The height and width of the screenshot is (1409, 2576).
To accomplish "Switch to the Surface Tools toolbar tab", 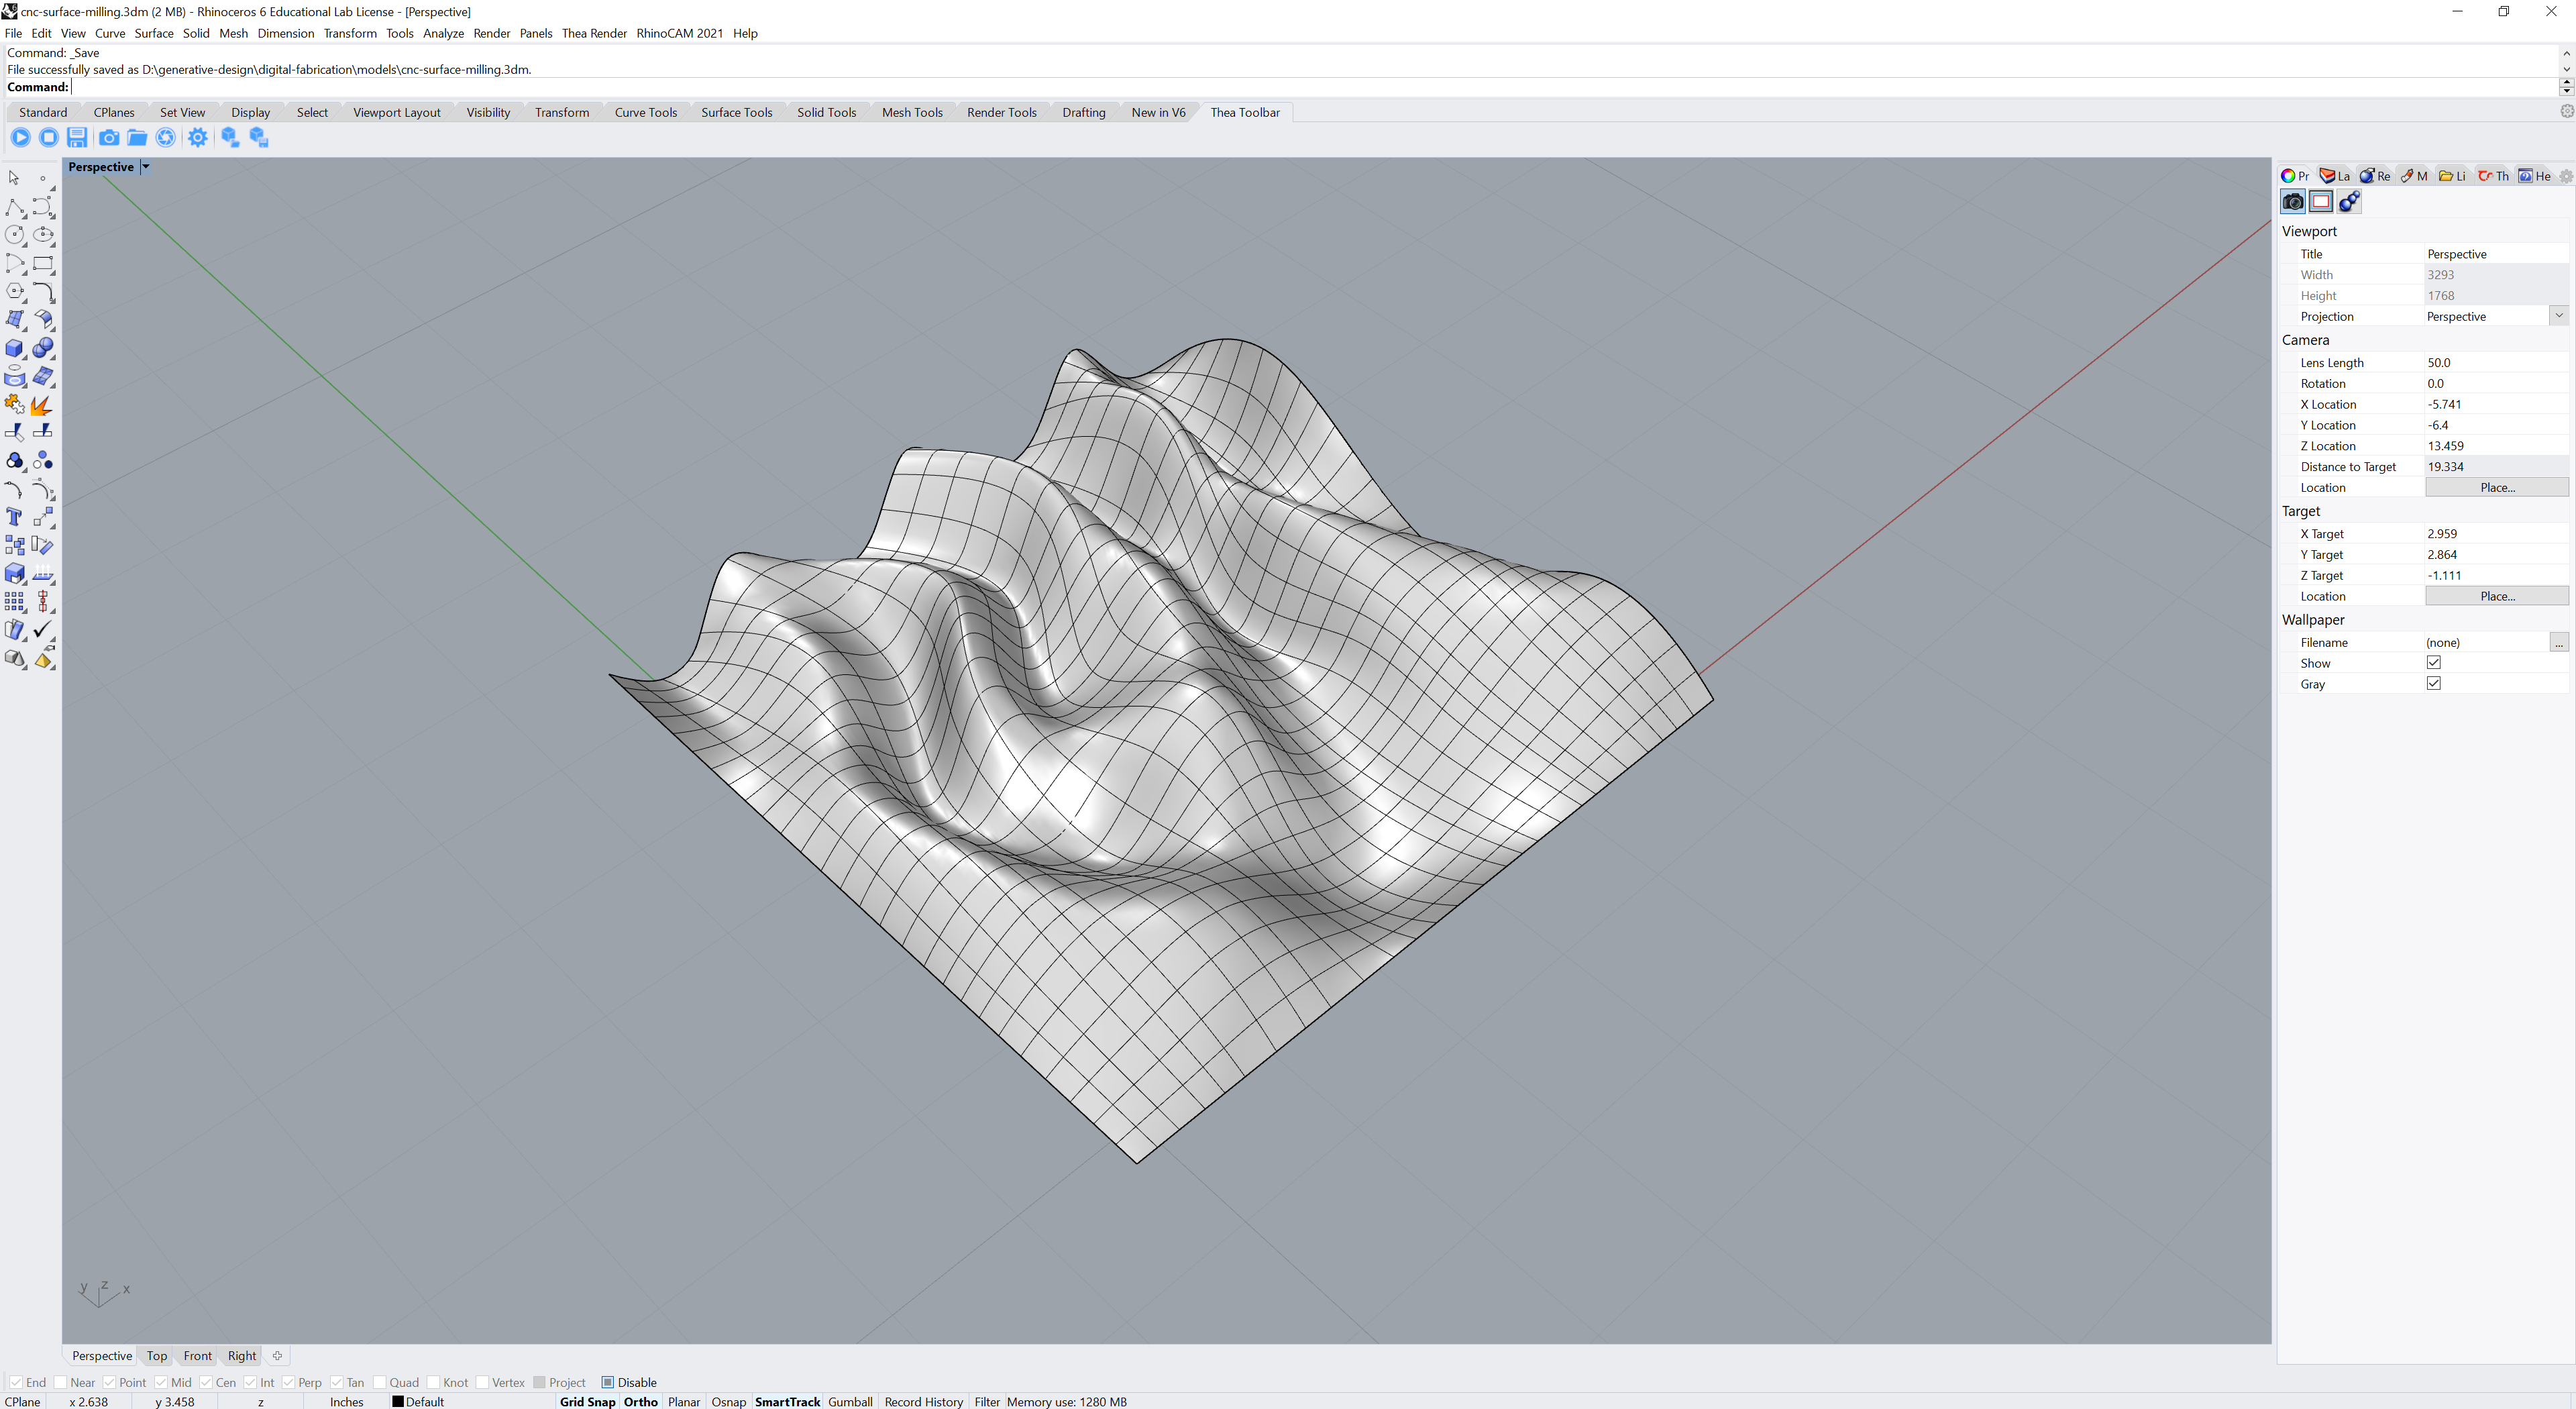I will pyautogui.click(x=736, y=112).
